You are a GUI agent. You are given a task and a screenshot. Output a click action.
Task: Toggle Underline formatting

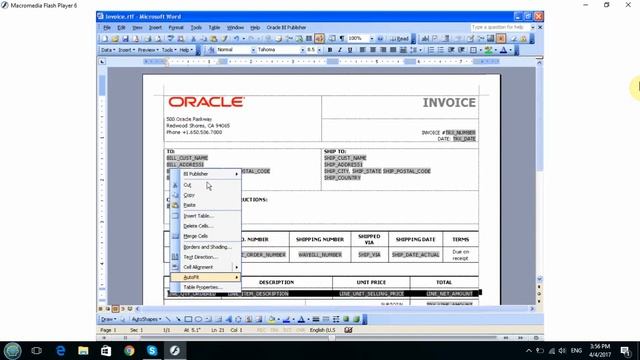click(350, 50)
